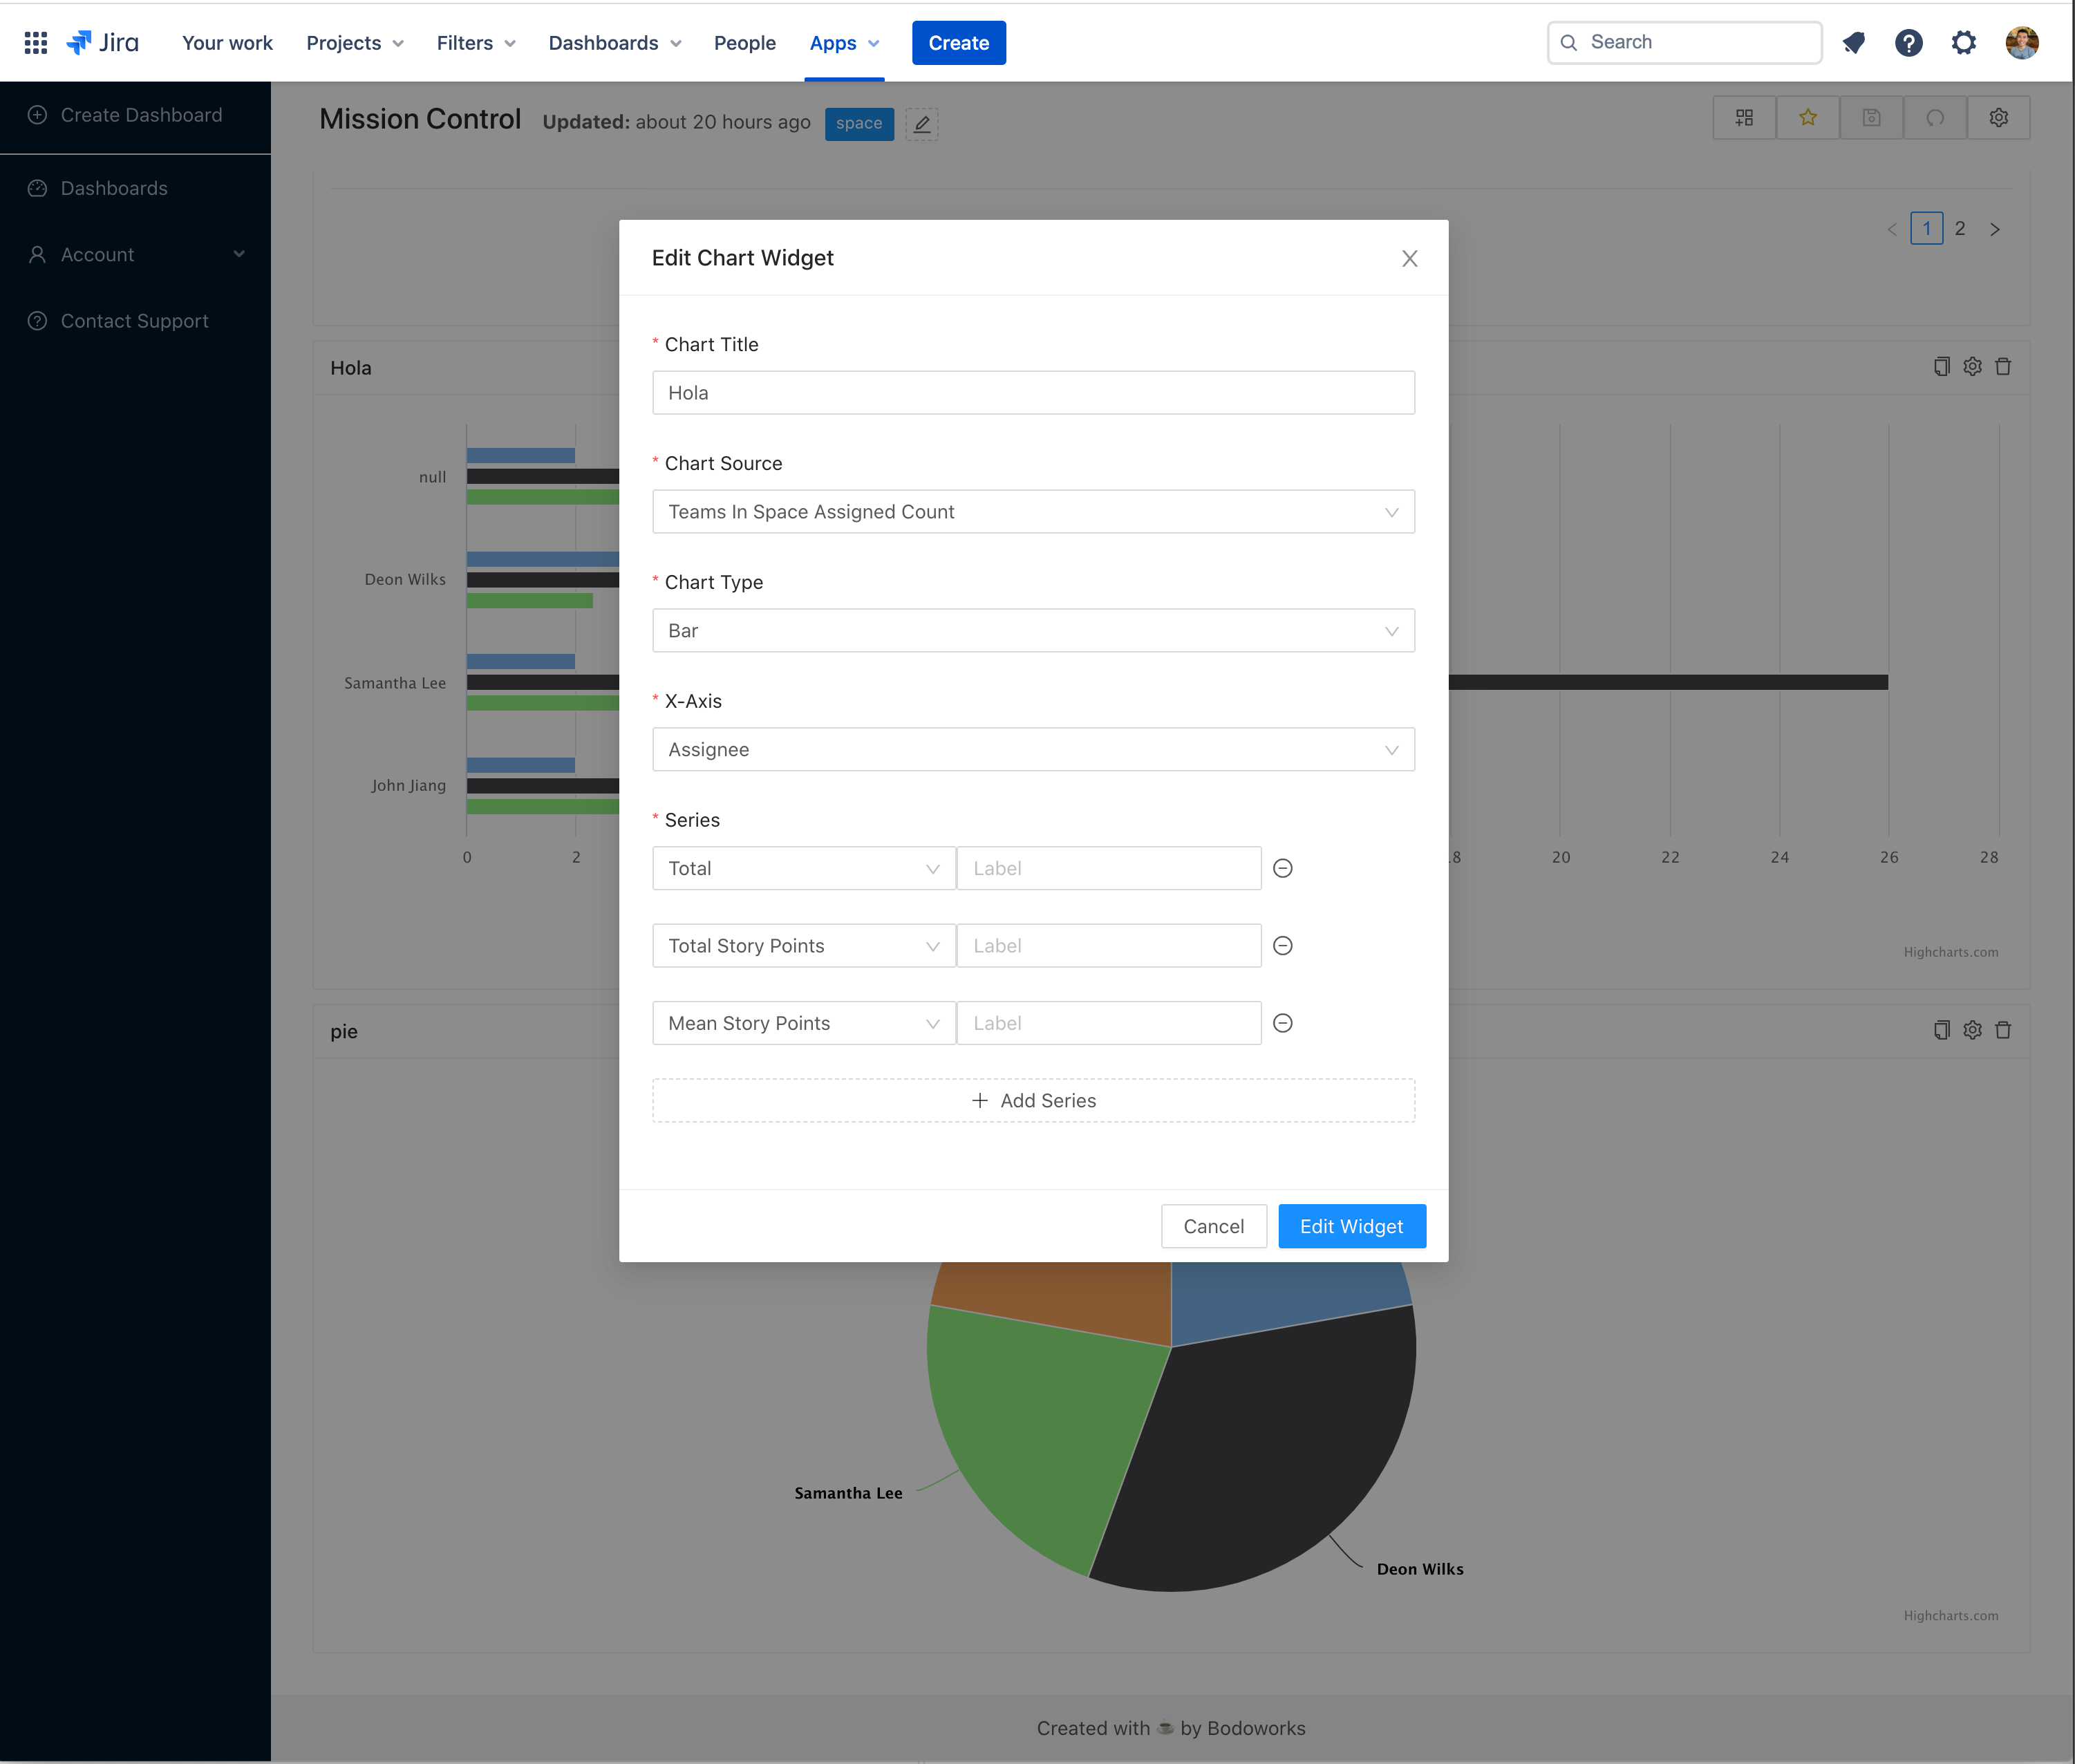Open the Chart Source dropdown

click(1032, 512)
